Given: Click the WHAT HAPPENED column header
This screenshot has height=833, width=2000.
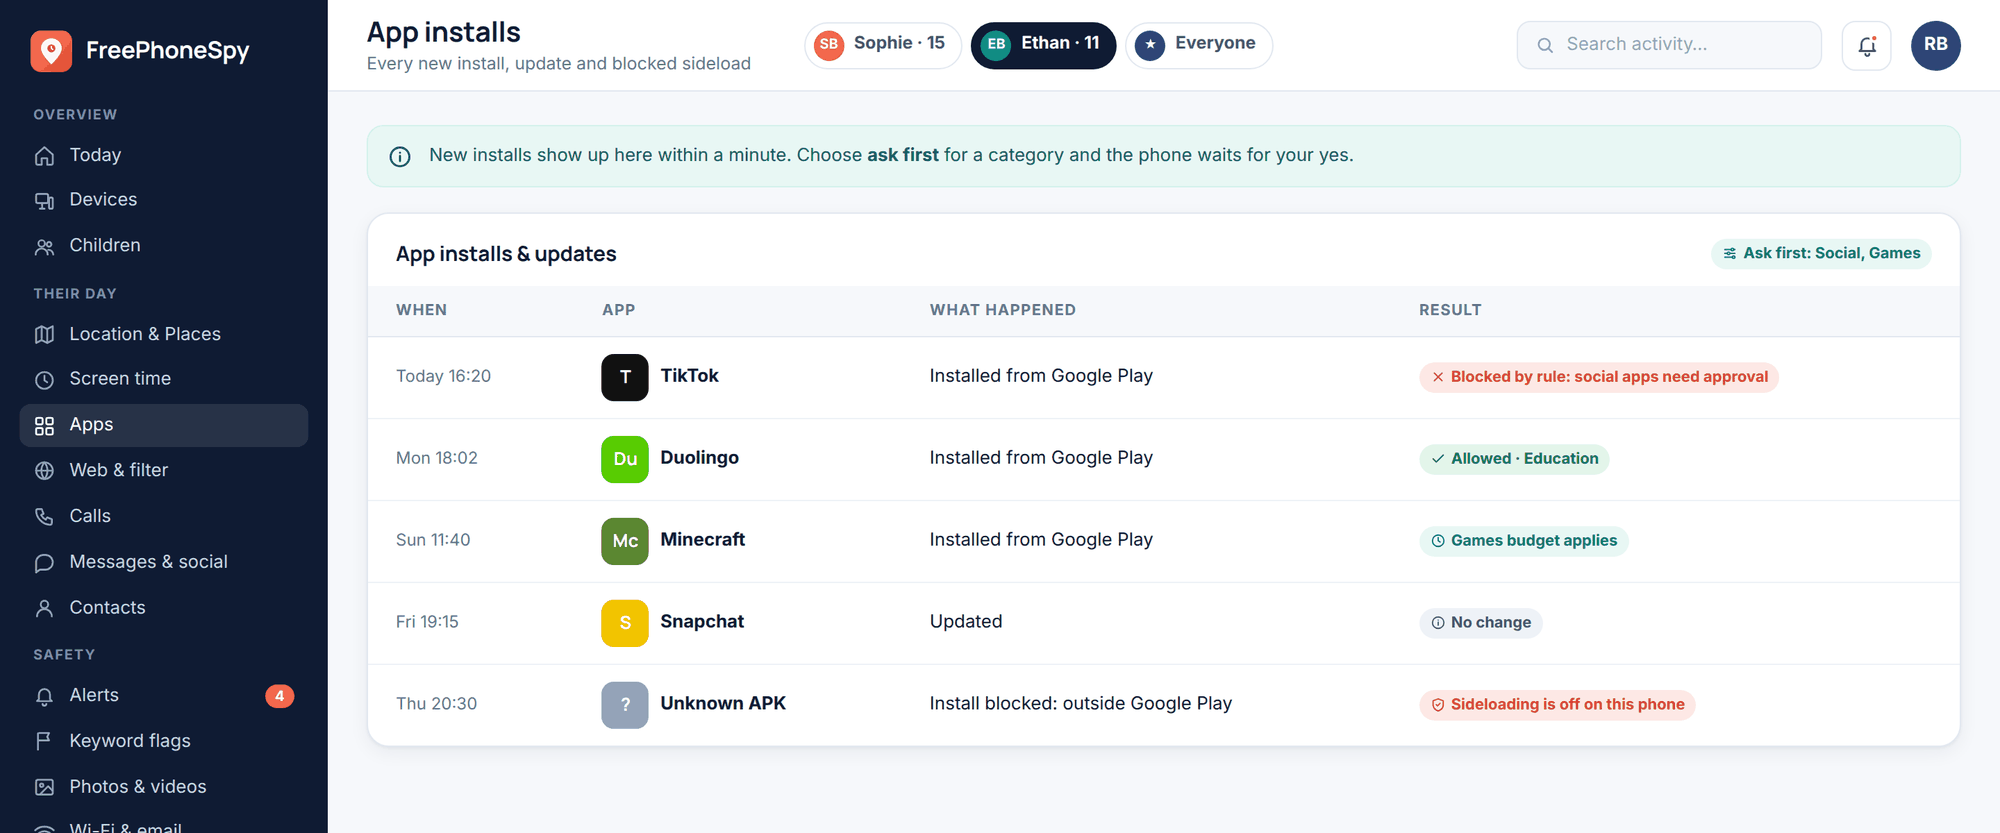Looking at the screenshot, I should click(1003, 310).
